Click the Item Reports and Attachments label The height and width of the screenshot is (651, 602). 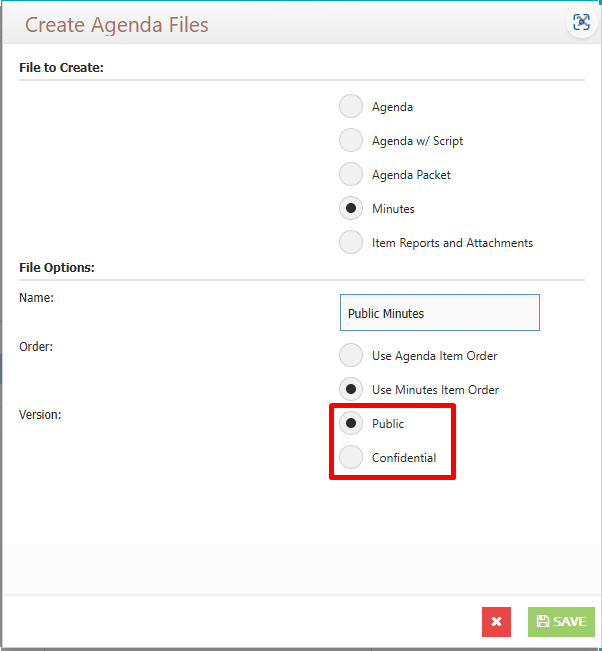point(452,243)
